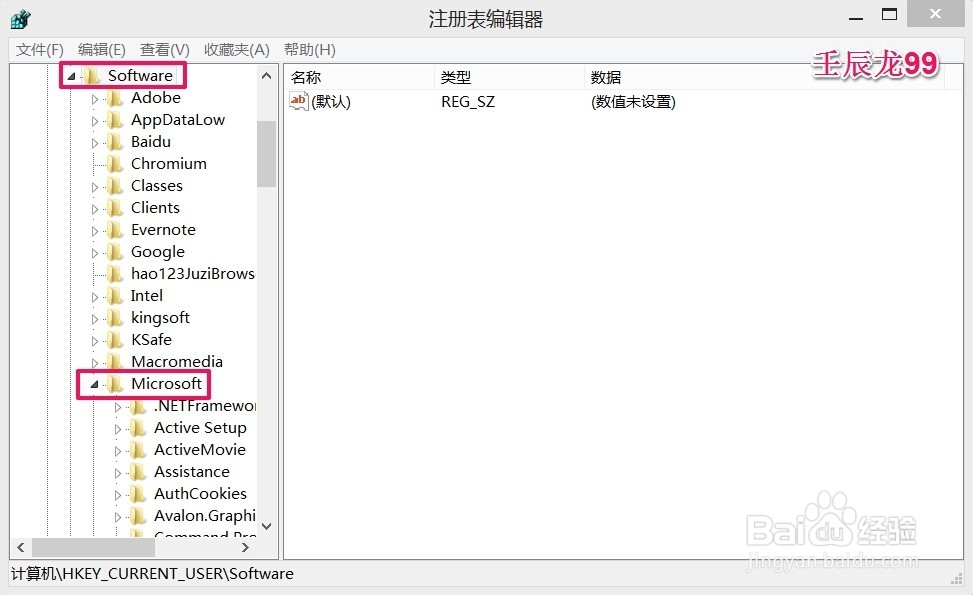Click the ActiveMovie folder icon
This screenshot has width=973, height=595.
137,450
